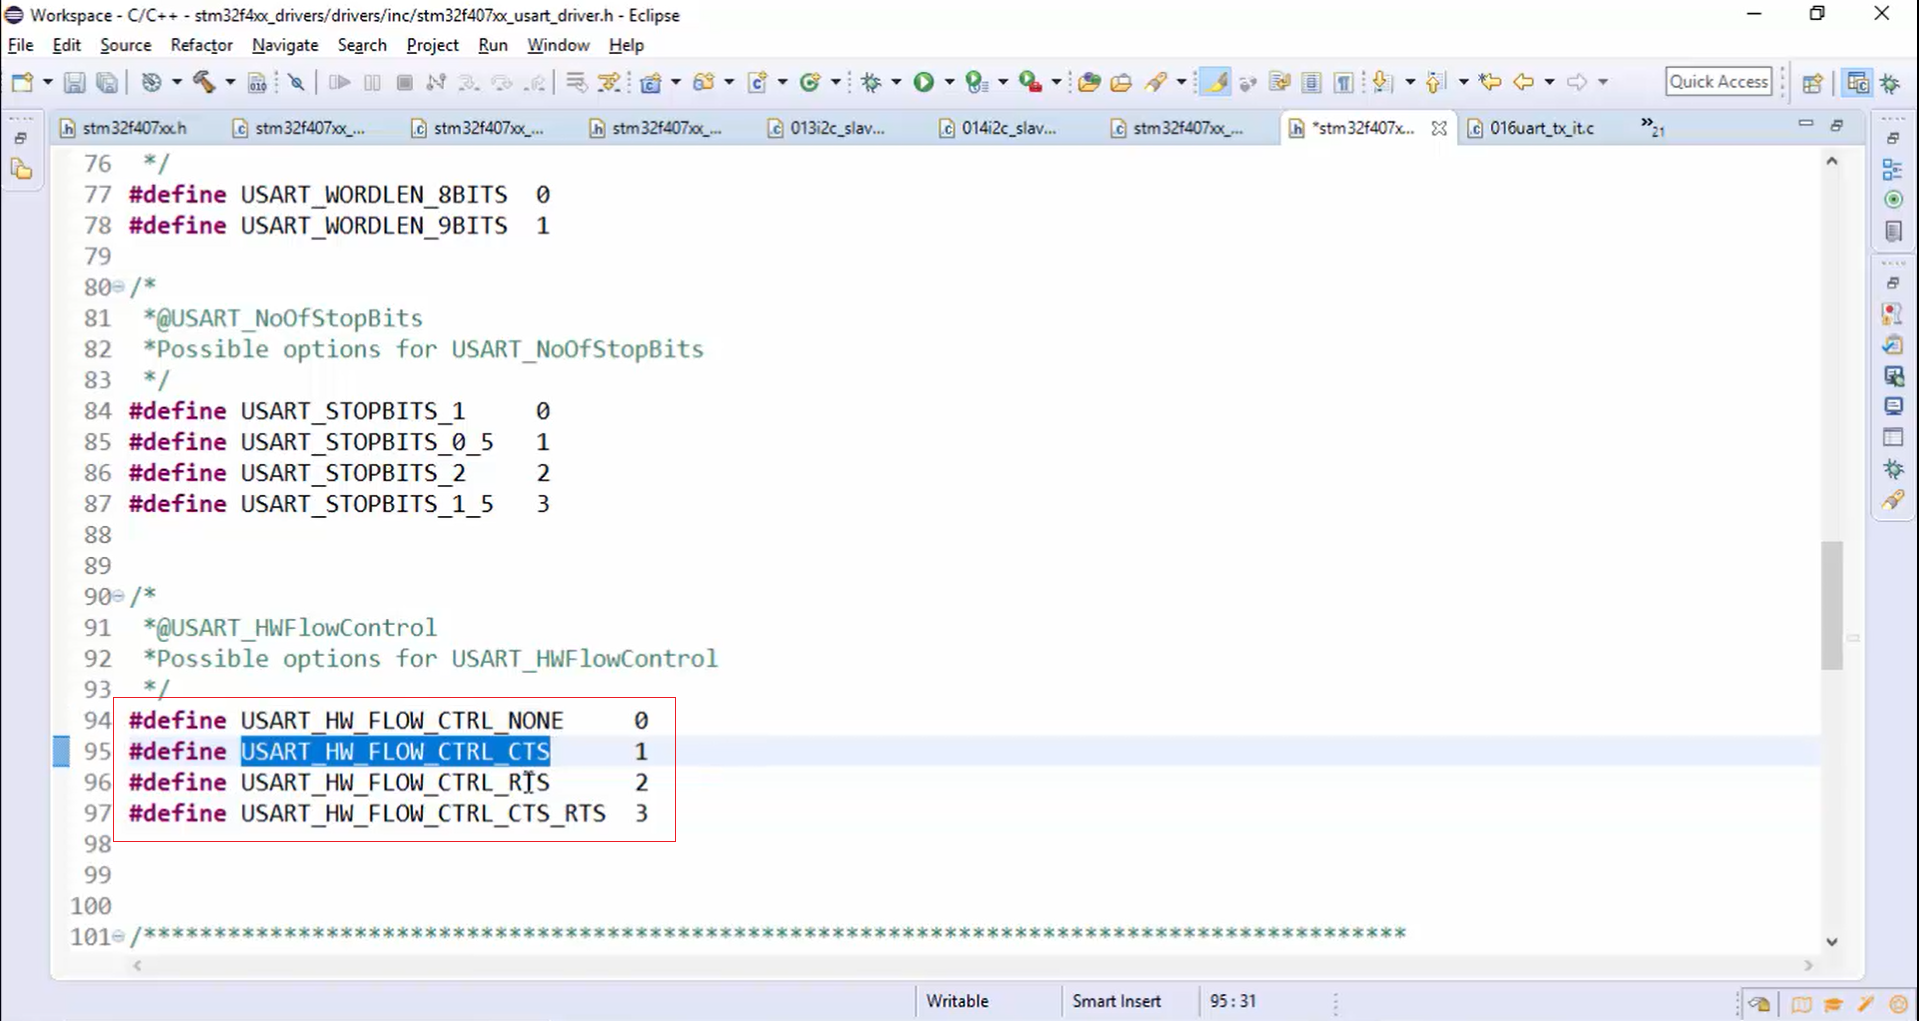Open the Source menu
The image size is (1919, 1021).
[x=125, y=45]
